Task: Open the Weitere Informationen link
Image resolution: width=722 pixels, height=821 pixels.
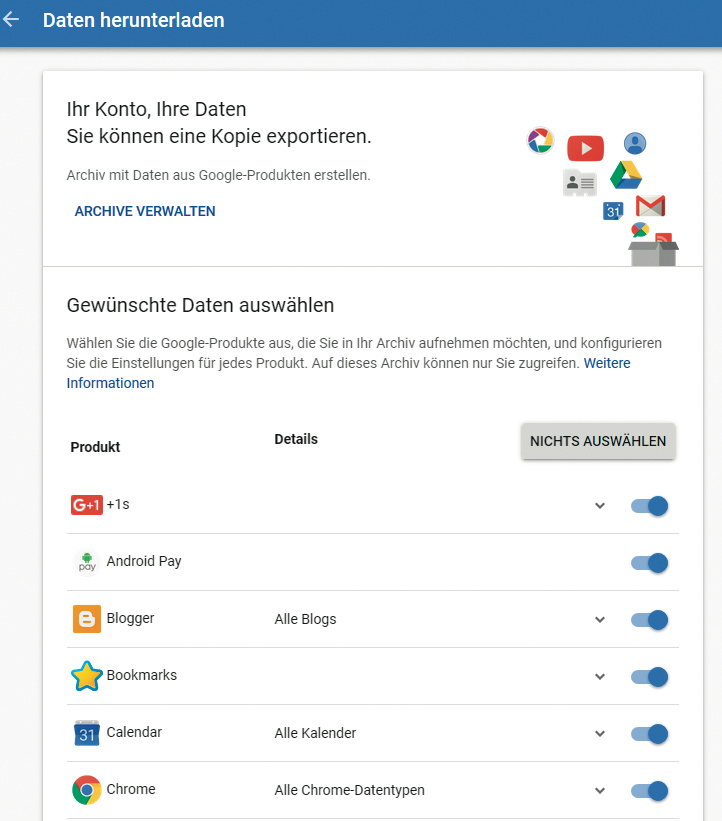Action: tap(110, 383)
